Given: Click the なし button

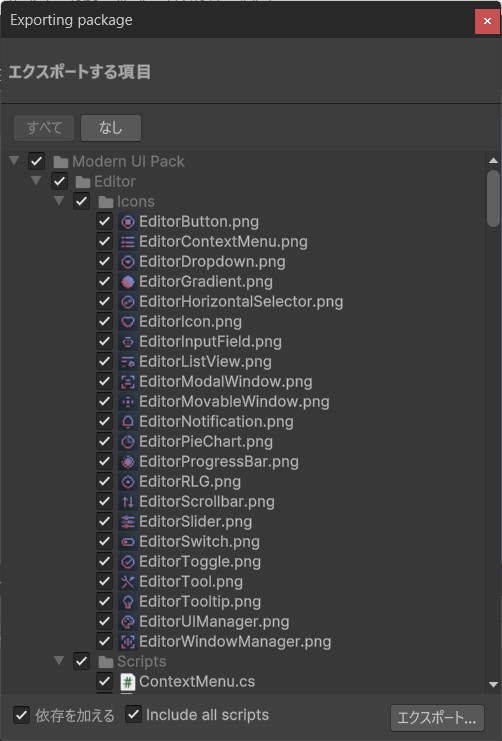Looking at the screenshot, I should (x=111, y=128).
